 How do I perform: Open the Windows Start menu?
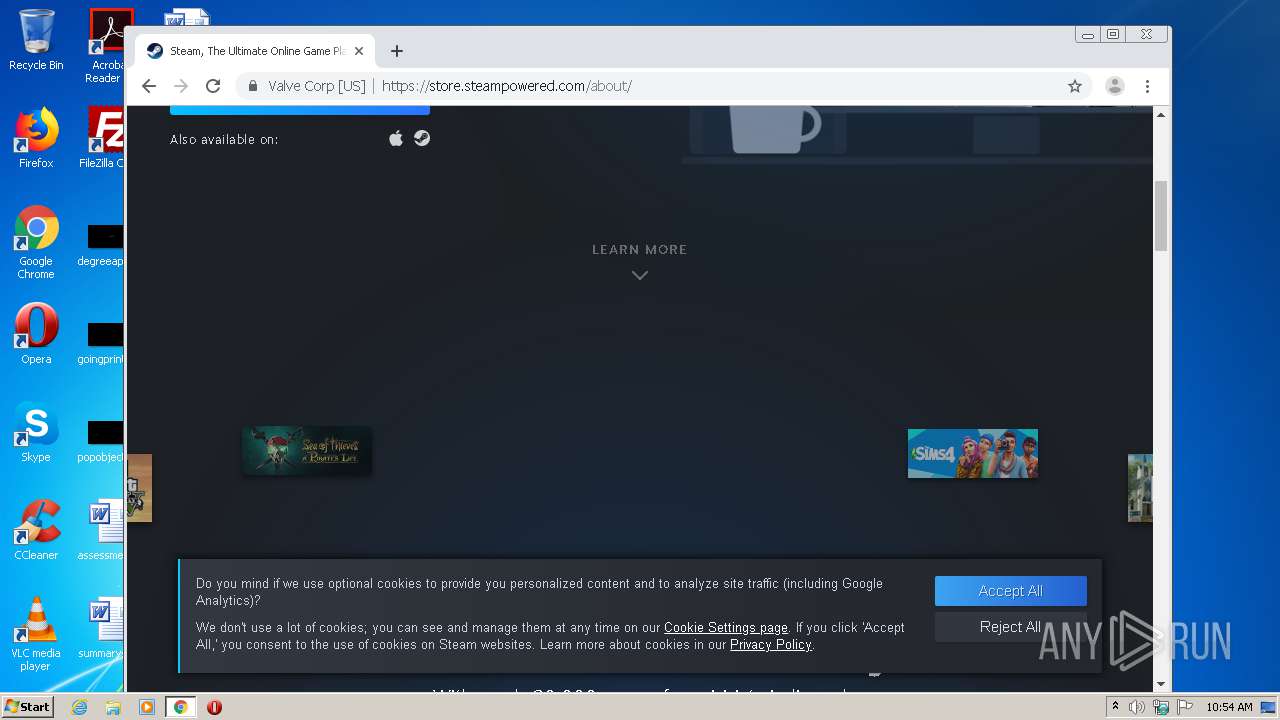click(x=28, y=707)
